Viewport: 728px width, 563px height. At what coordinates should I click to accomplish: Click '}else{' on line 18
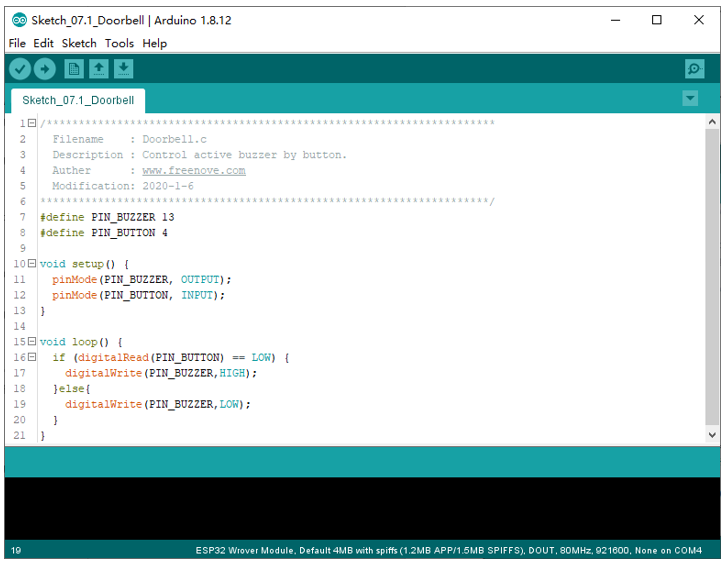(x=72, y=388)
